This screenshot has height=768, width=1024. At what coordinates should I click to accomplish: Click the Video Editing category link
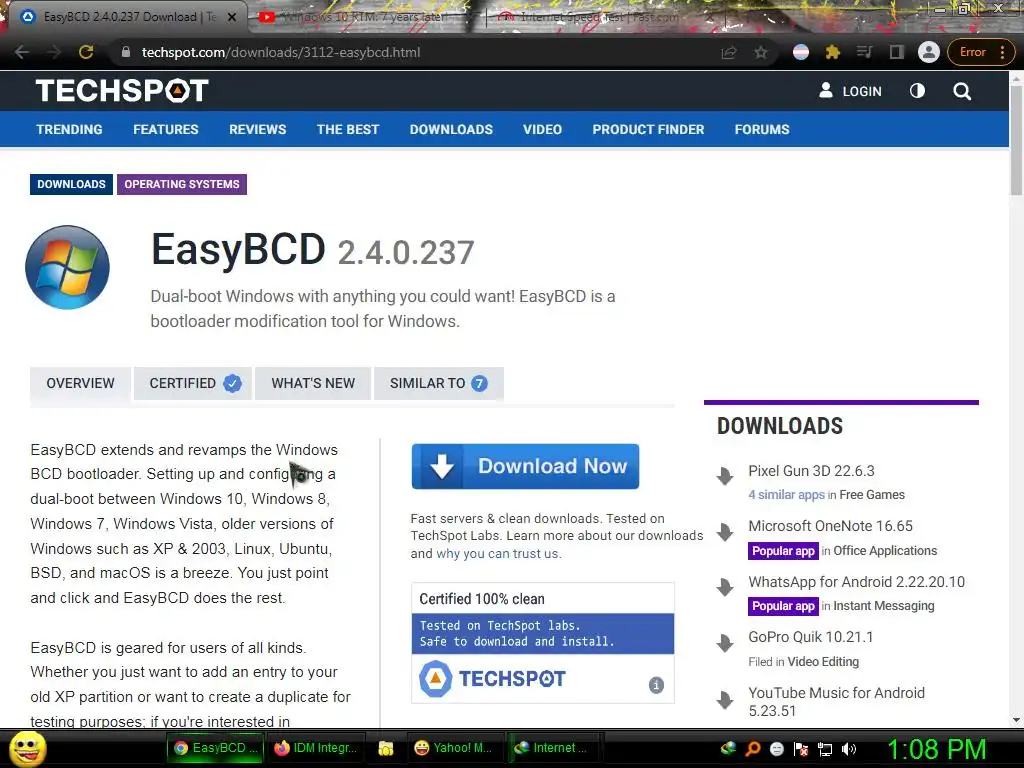823,662
